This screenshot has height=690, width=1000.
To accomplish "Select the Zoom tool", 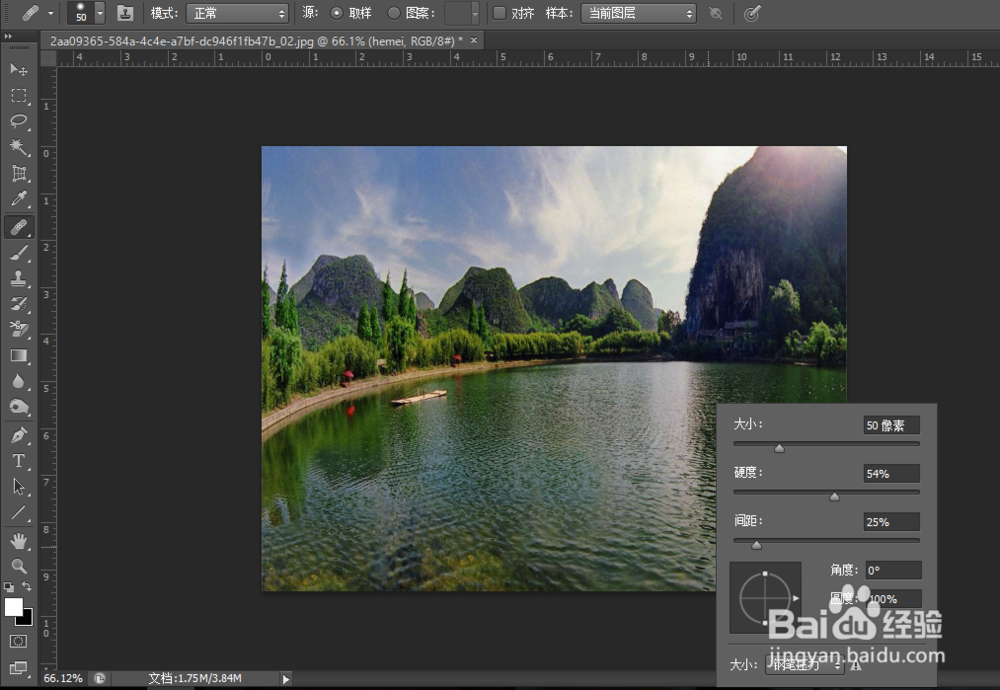I will [x=18, y=566].
